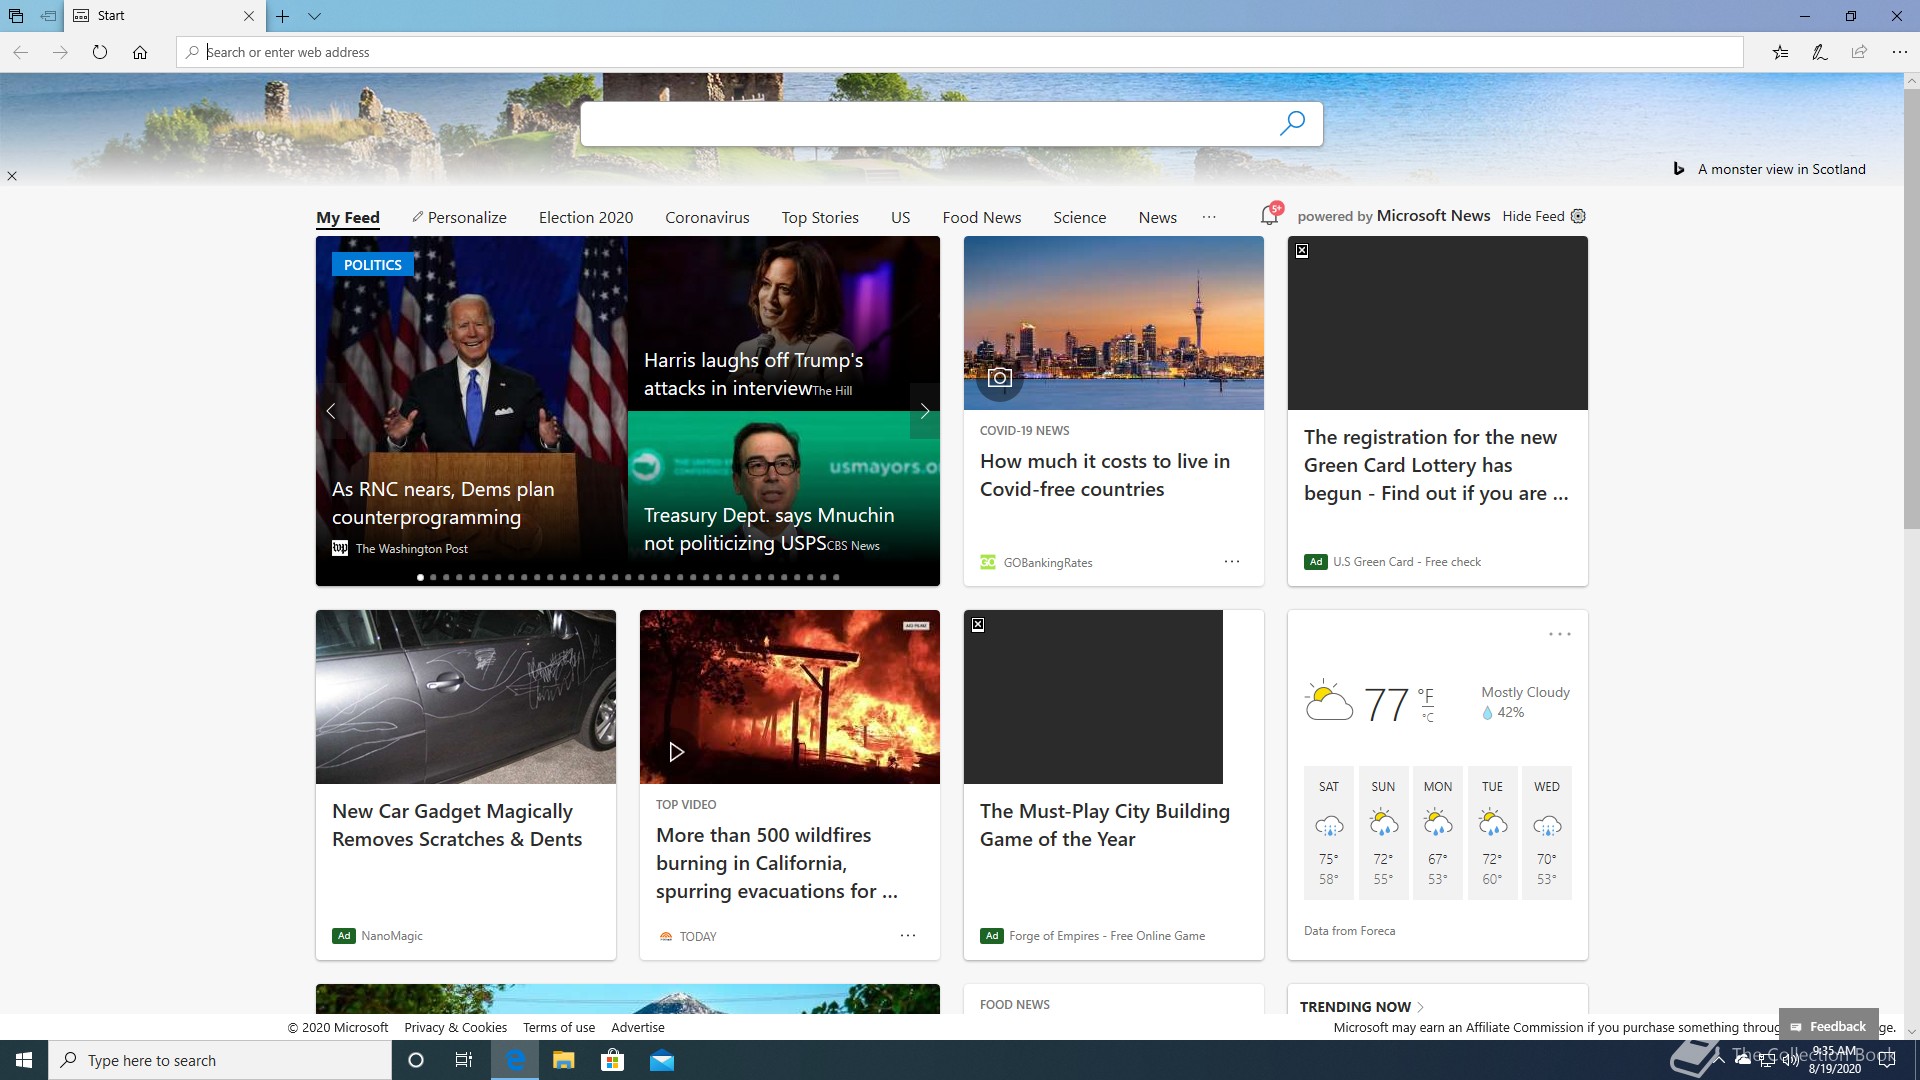Click the Share page icon
This screenshot has height=1080, width=1920.
(1859, 52)
